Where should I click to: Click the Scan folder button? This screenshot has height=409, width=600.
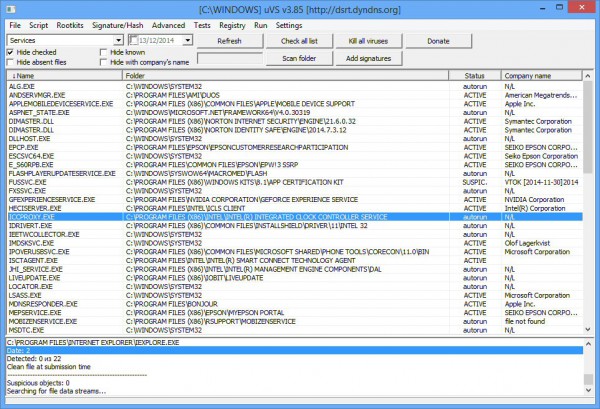(299, 59)
